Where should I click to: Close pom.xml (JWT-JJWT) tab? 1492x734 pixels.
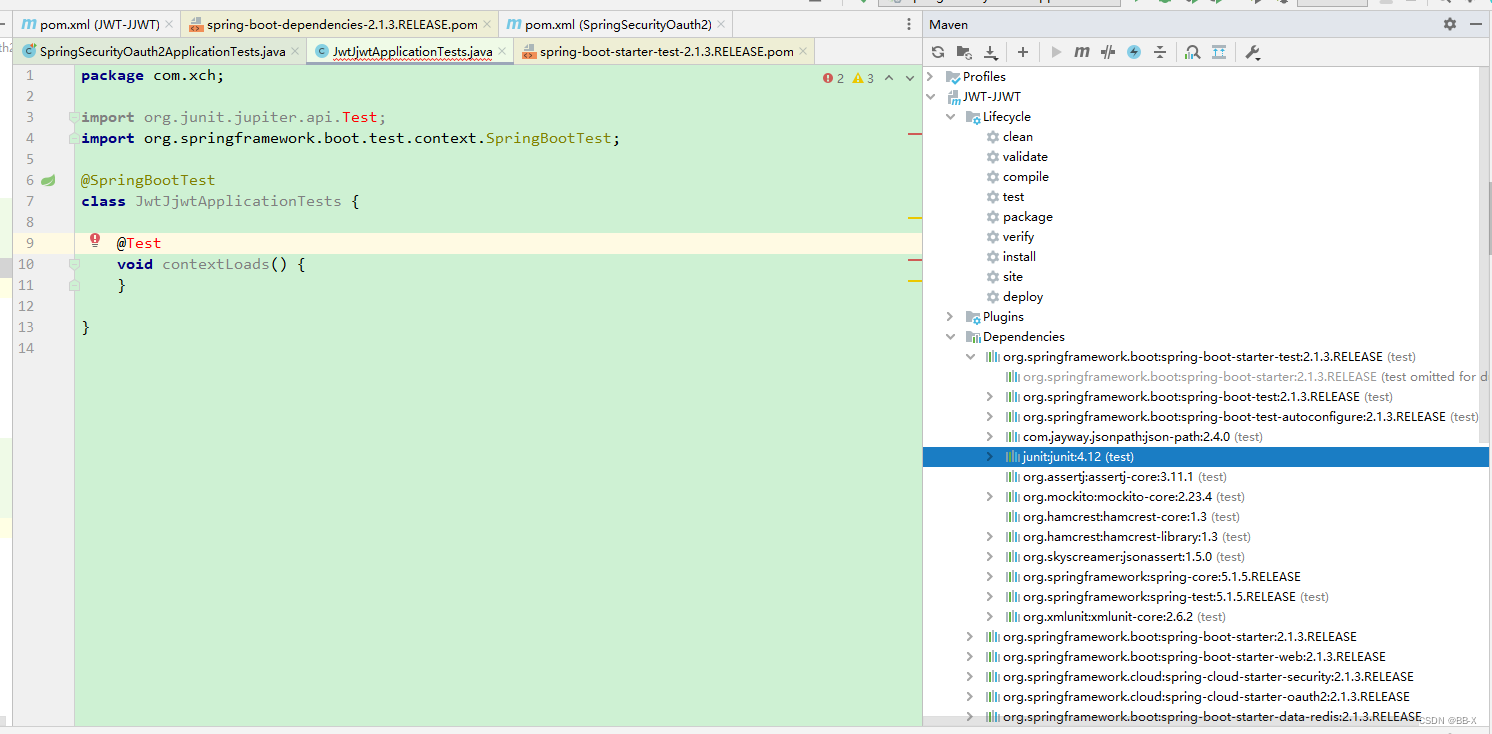pyautogui.click(x=167, y=24)
